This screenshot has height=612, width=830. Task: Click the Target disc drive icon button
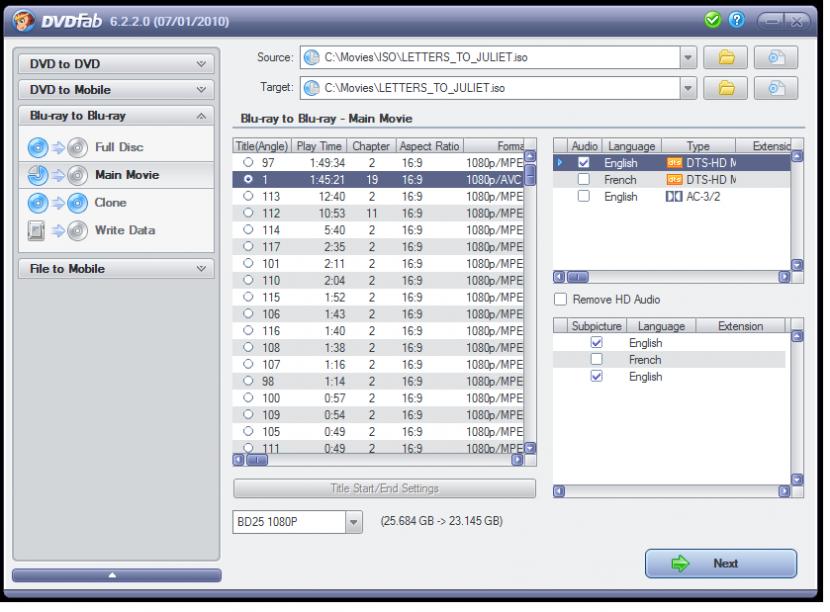click(x=775, y=88)
